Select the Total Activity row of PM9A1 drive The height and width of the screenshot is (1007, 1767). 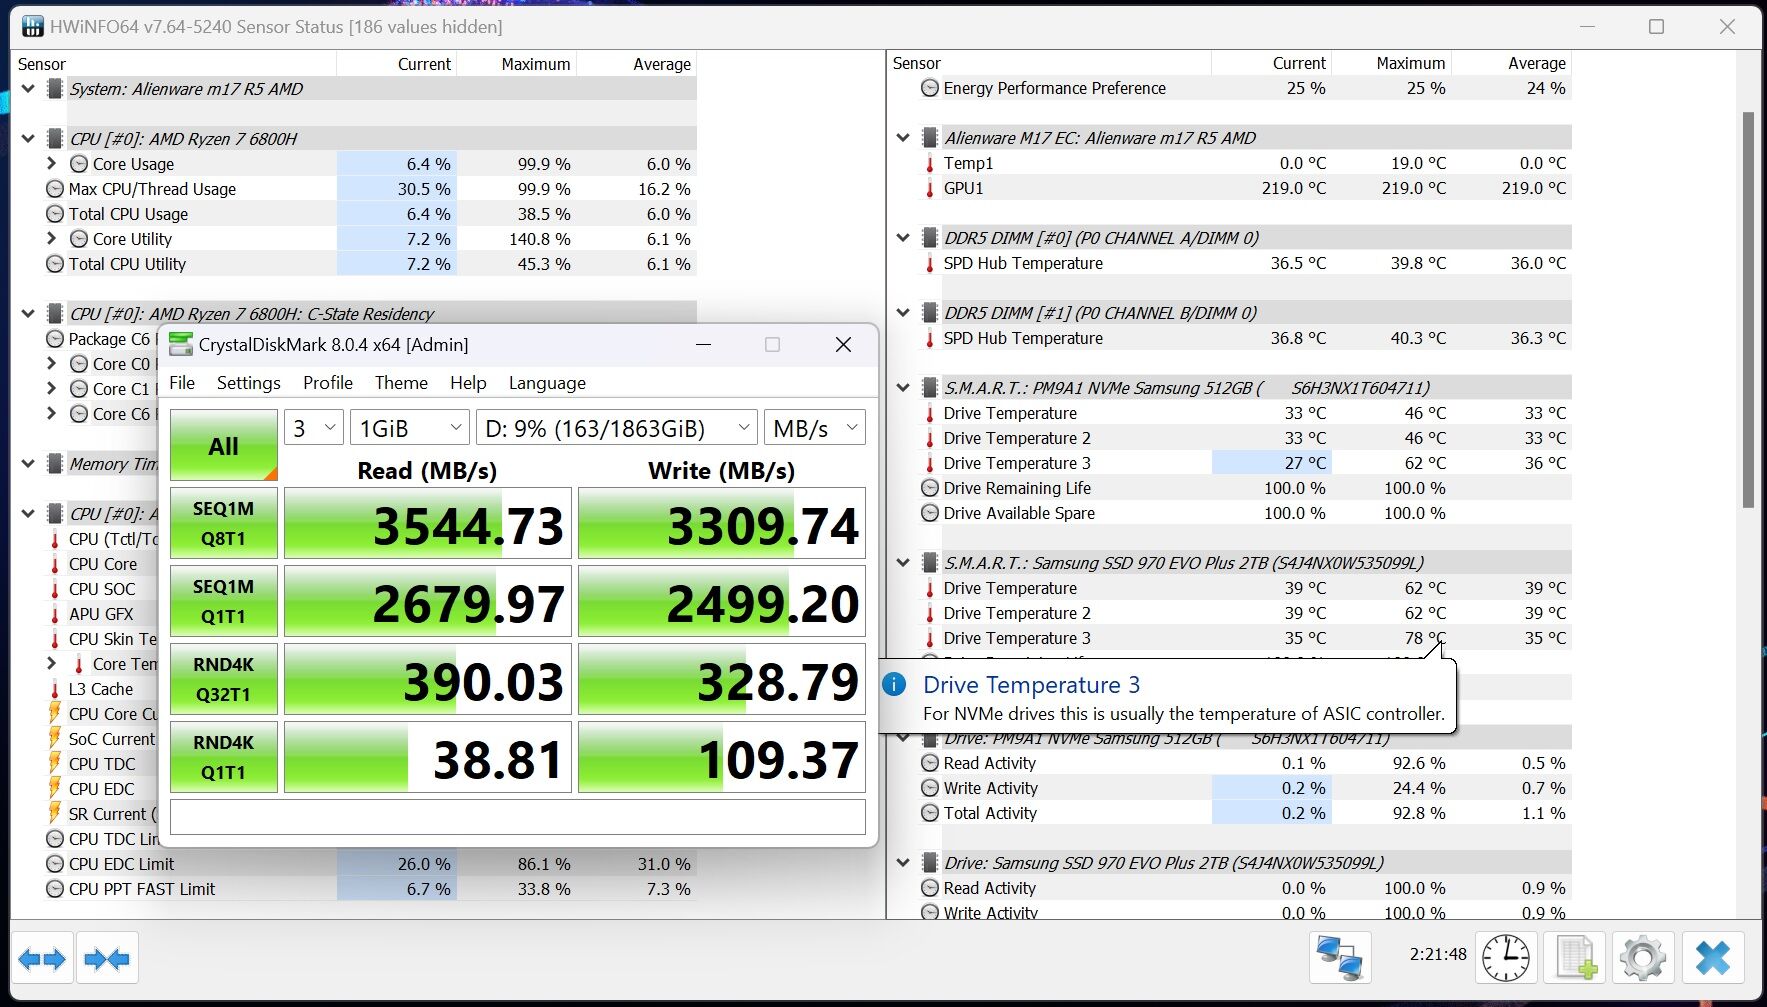coord(1245,813)
